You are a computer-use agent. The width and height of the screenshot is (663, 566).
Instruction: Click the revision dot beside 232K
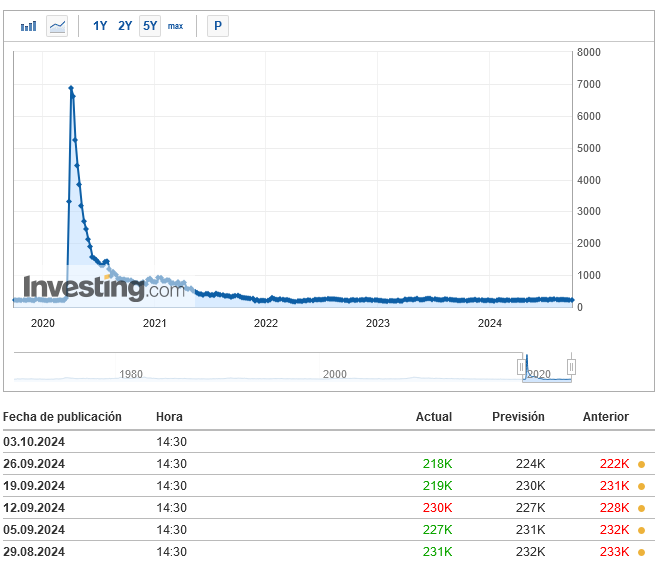pyautogui.click(x=641, y=530)
